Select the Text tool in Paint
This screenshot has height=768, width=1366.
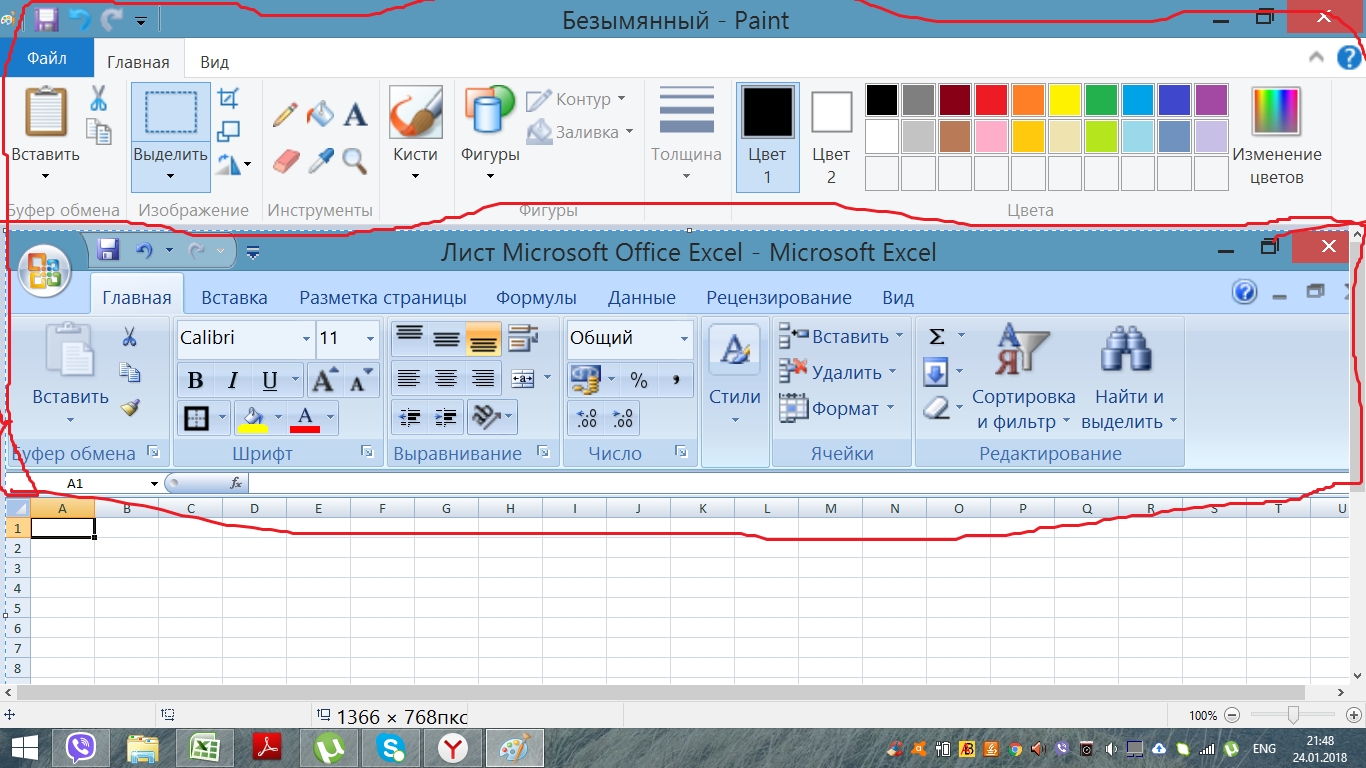[x=355, y=115]
